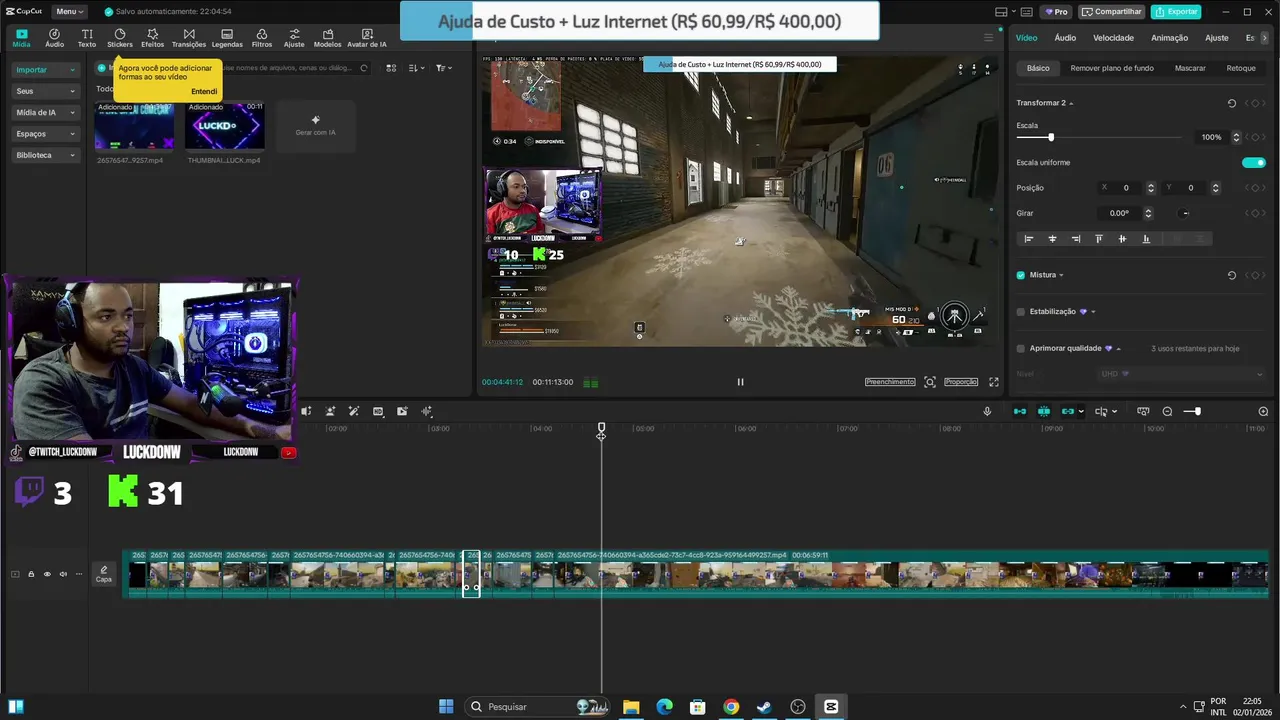Open the Ajuste panel in top toolbar
The height and width of the screenshot is (720, 1280).
(294, 38)
